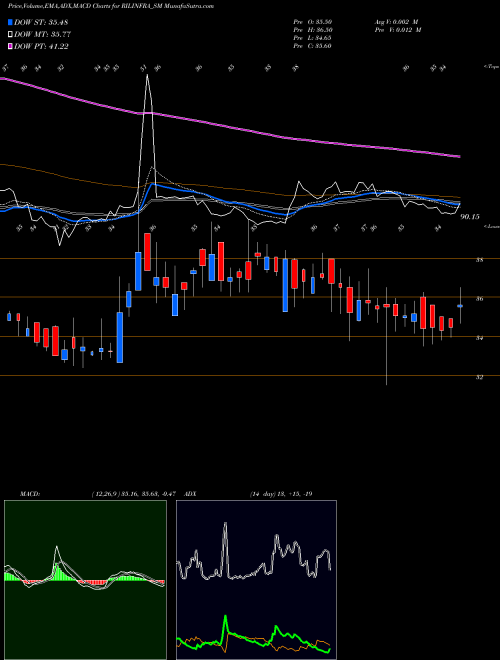Click the '<Lows' label at the right edge

[x=491, y=226]
